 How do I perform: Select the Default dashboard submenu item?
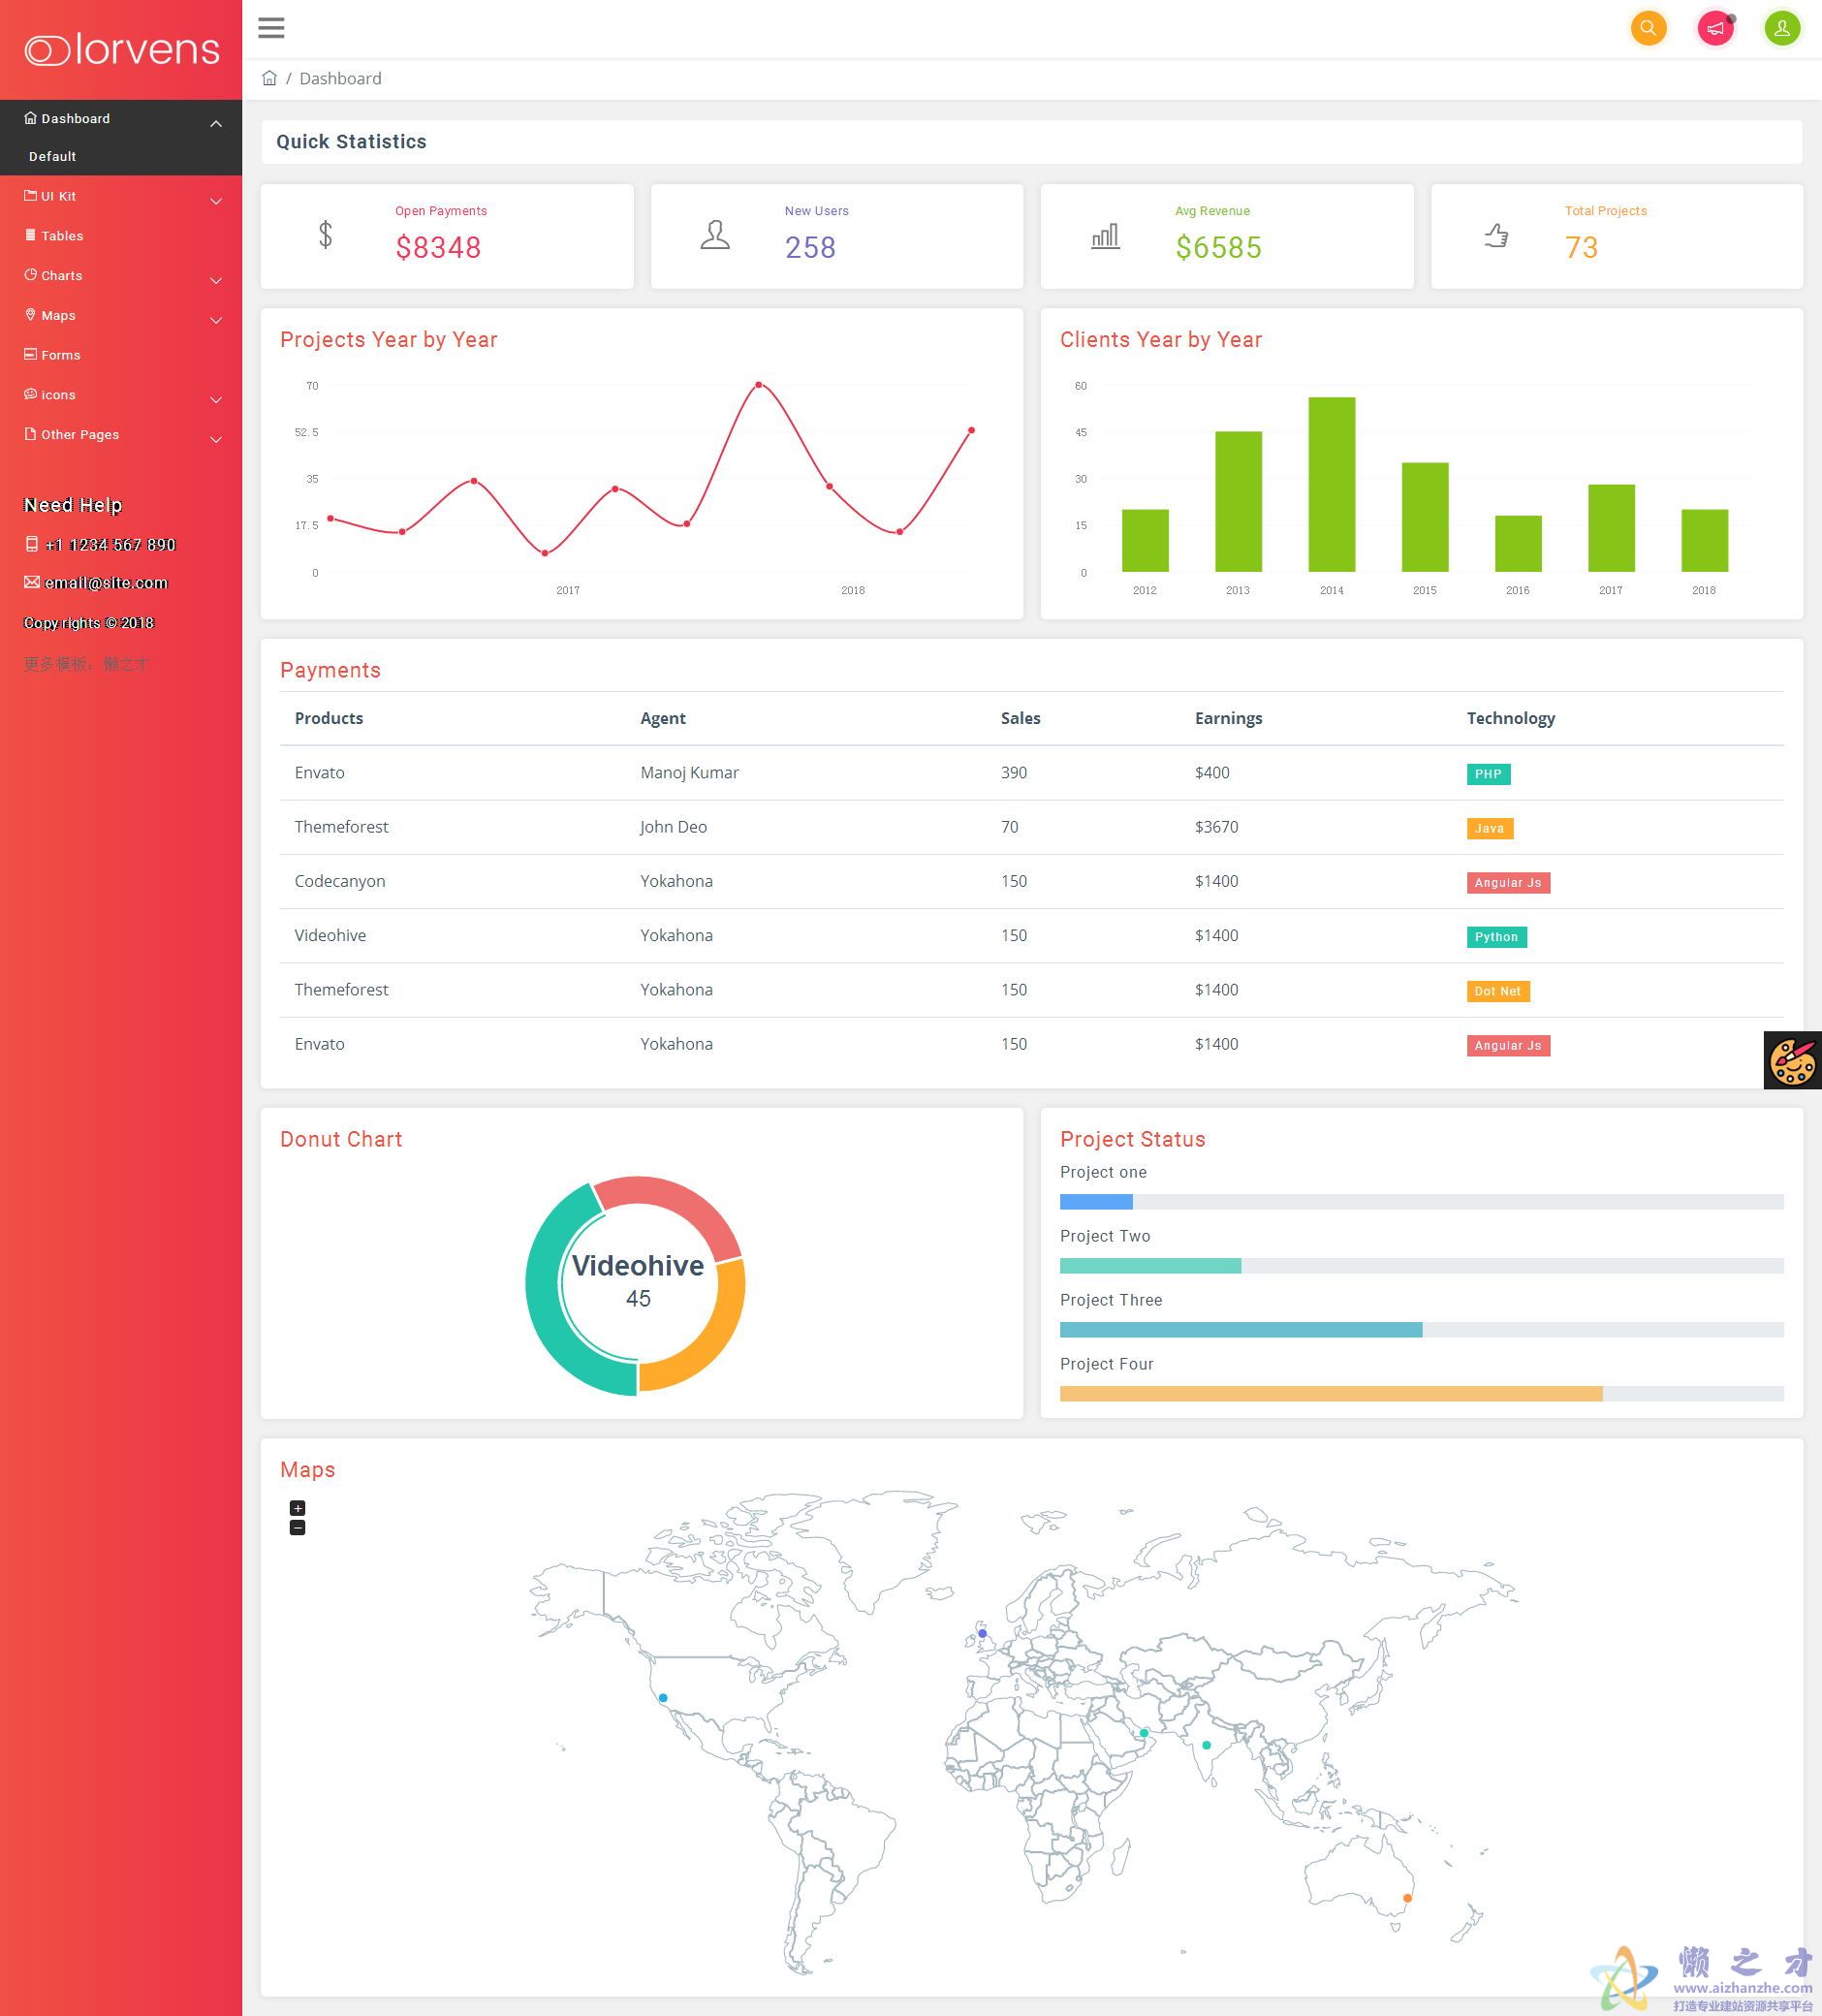pyautogui.click(x=52, y=156)
